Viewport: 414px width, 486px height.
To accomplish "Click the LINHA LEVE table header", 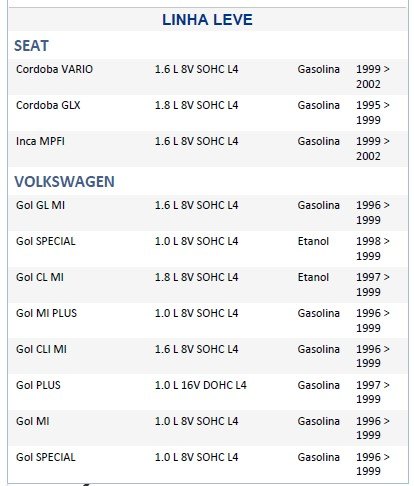I will pos(207,20).
